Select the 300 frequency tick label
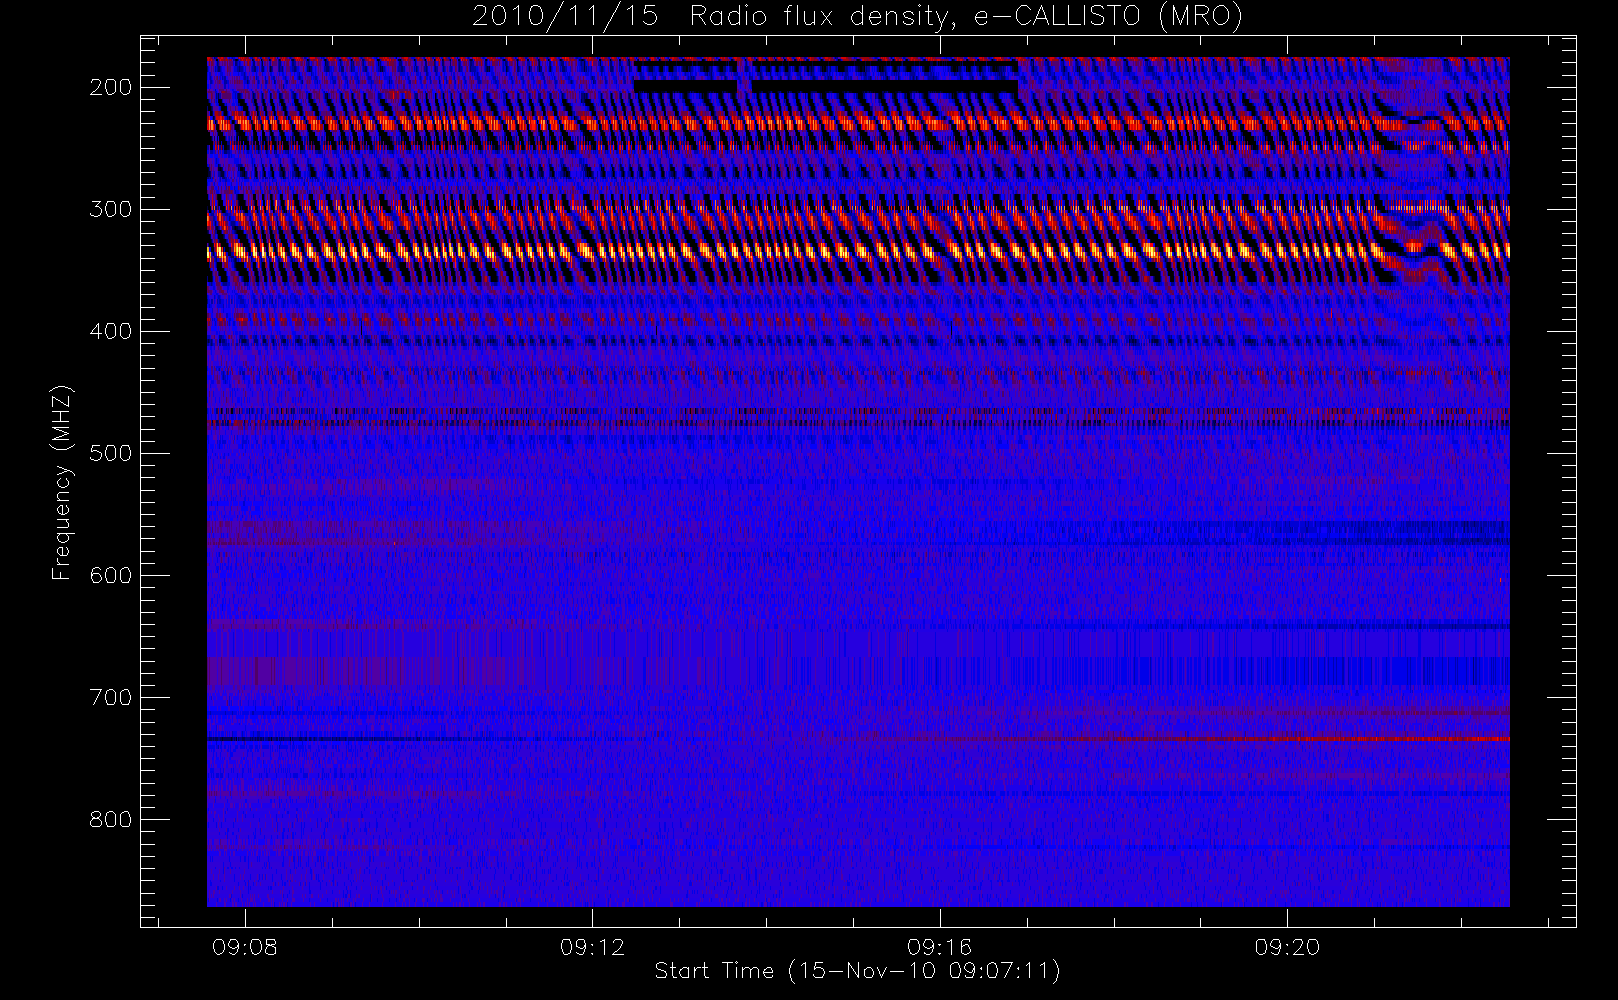 111,209
